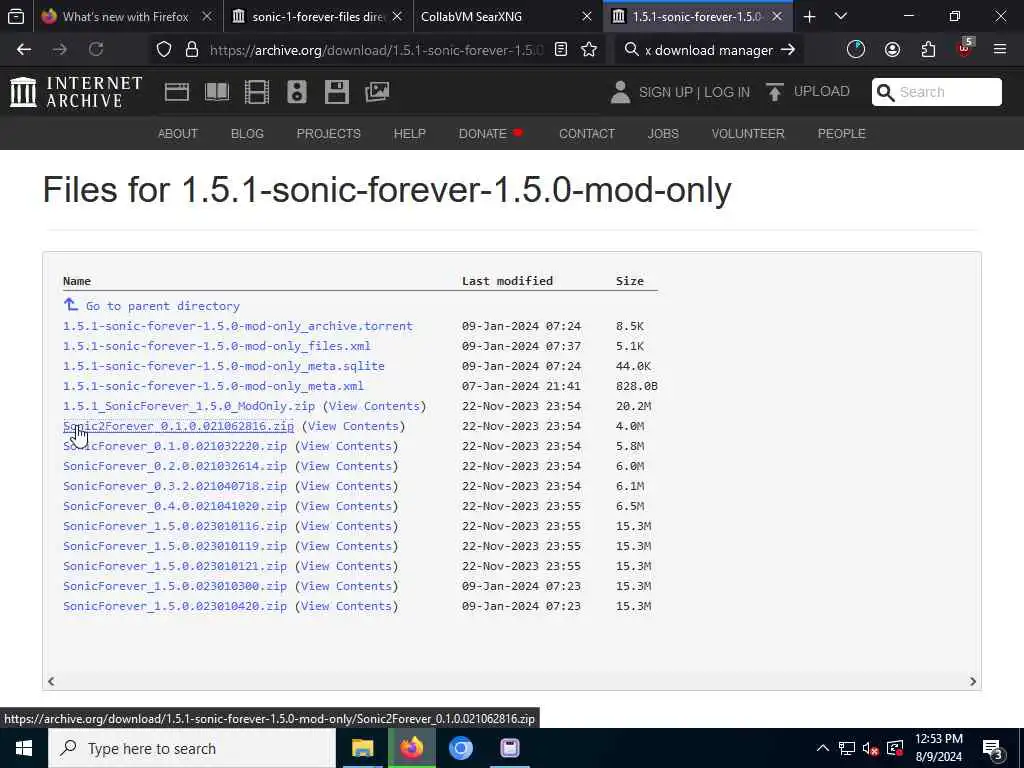Click the taskbar clock showing 12:53 PM

click(938, 748)
